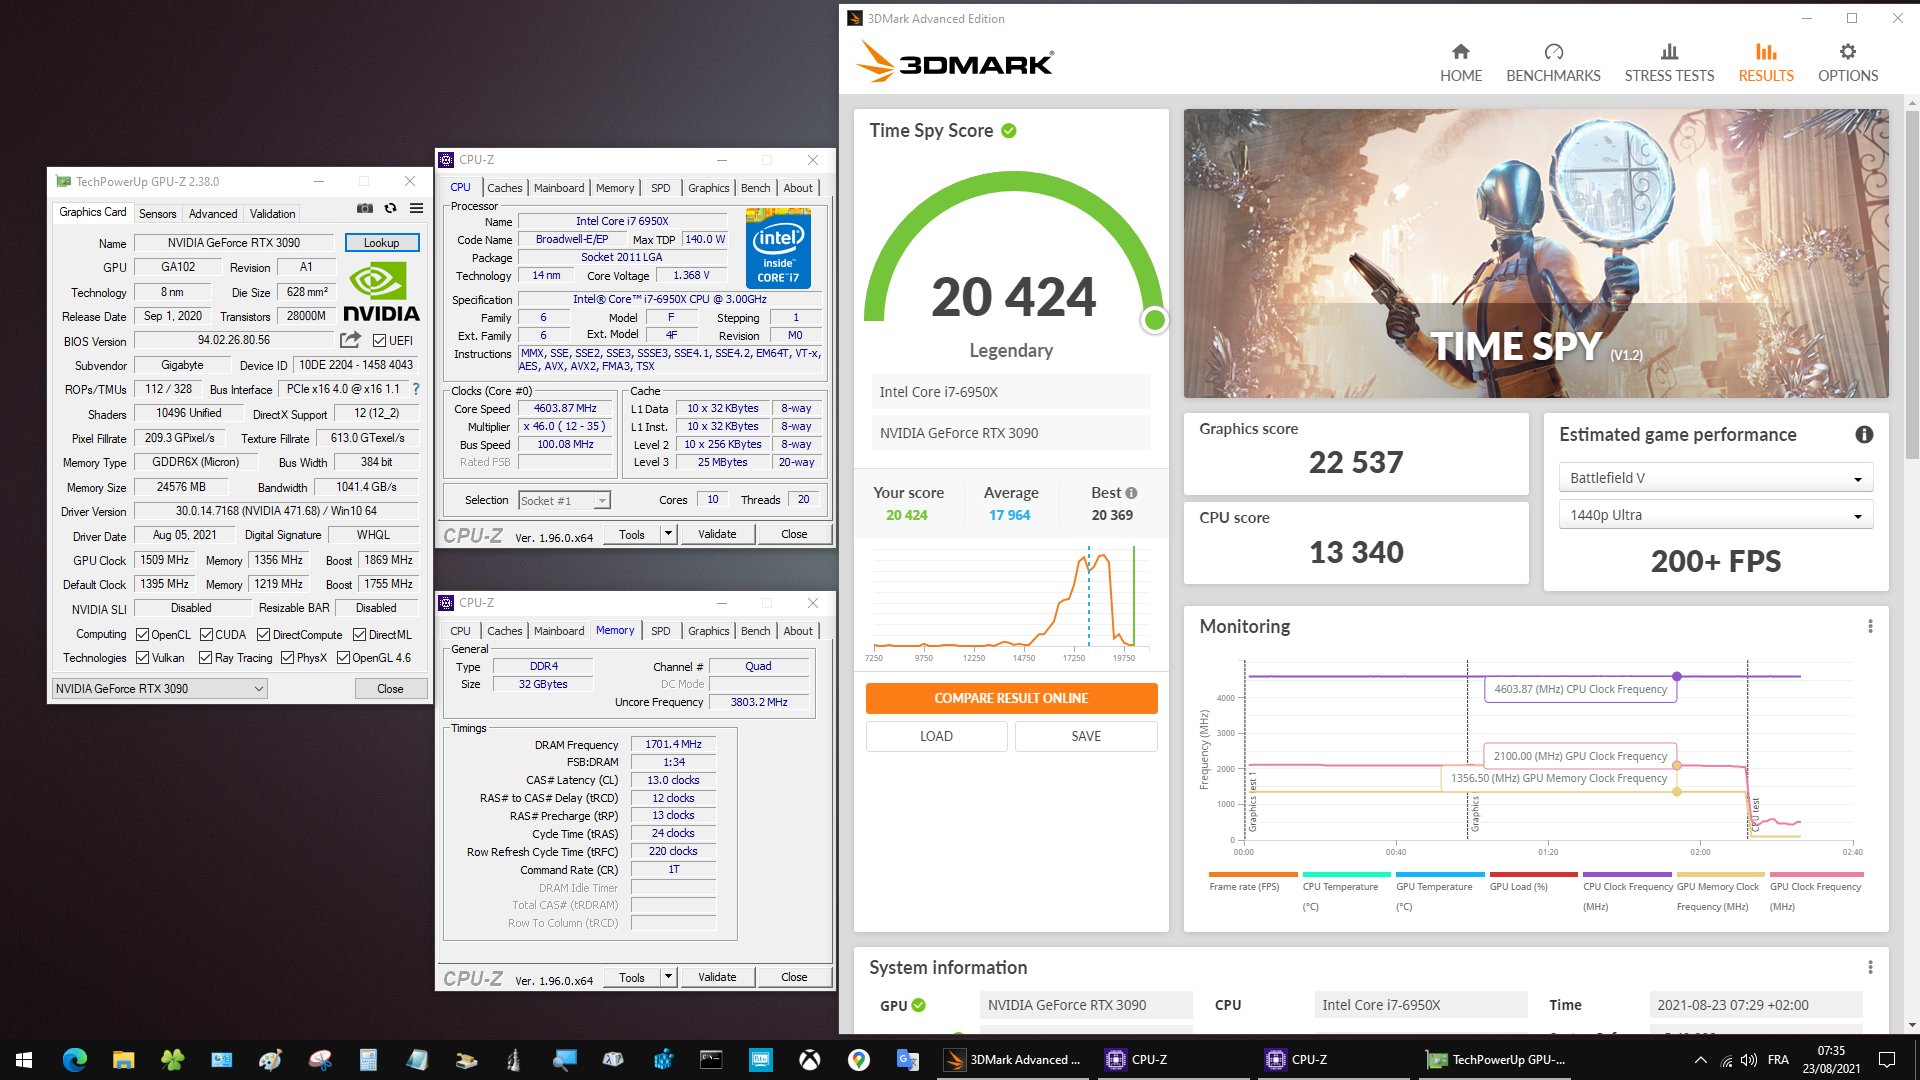Launch Microsoft Edge from taskbar

tap(74, 1059)
